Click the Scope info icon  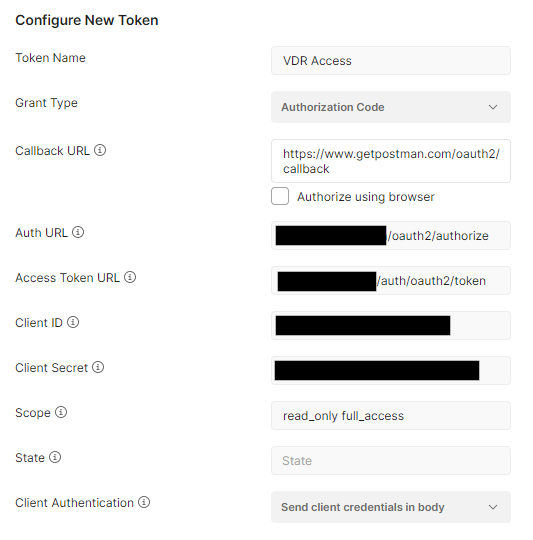[61, 412]
